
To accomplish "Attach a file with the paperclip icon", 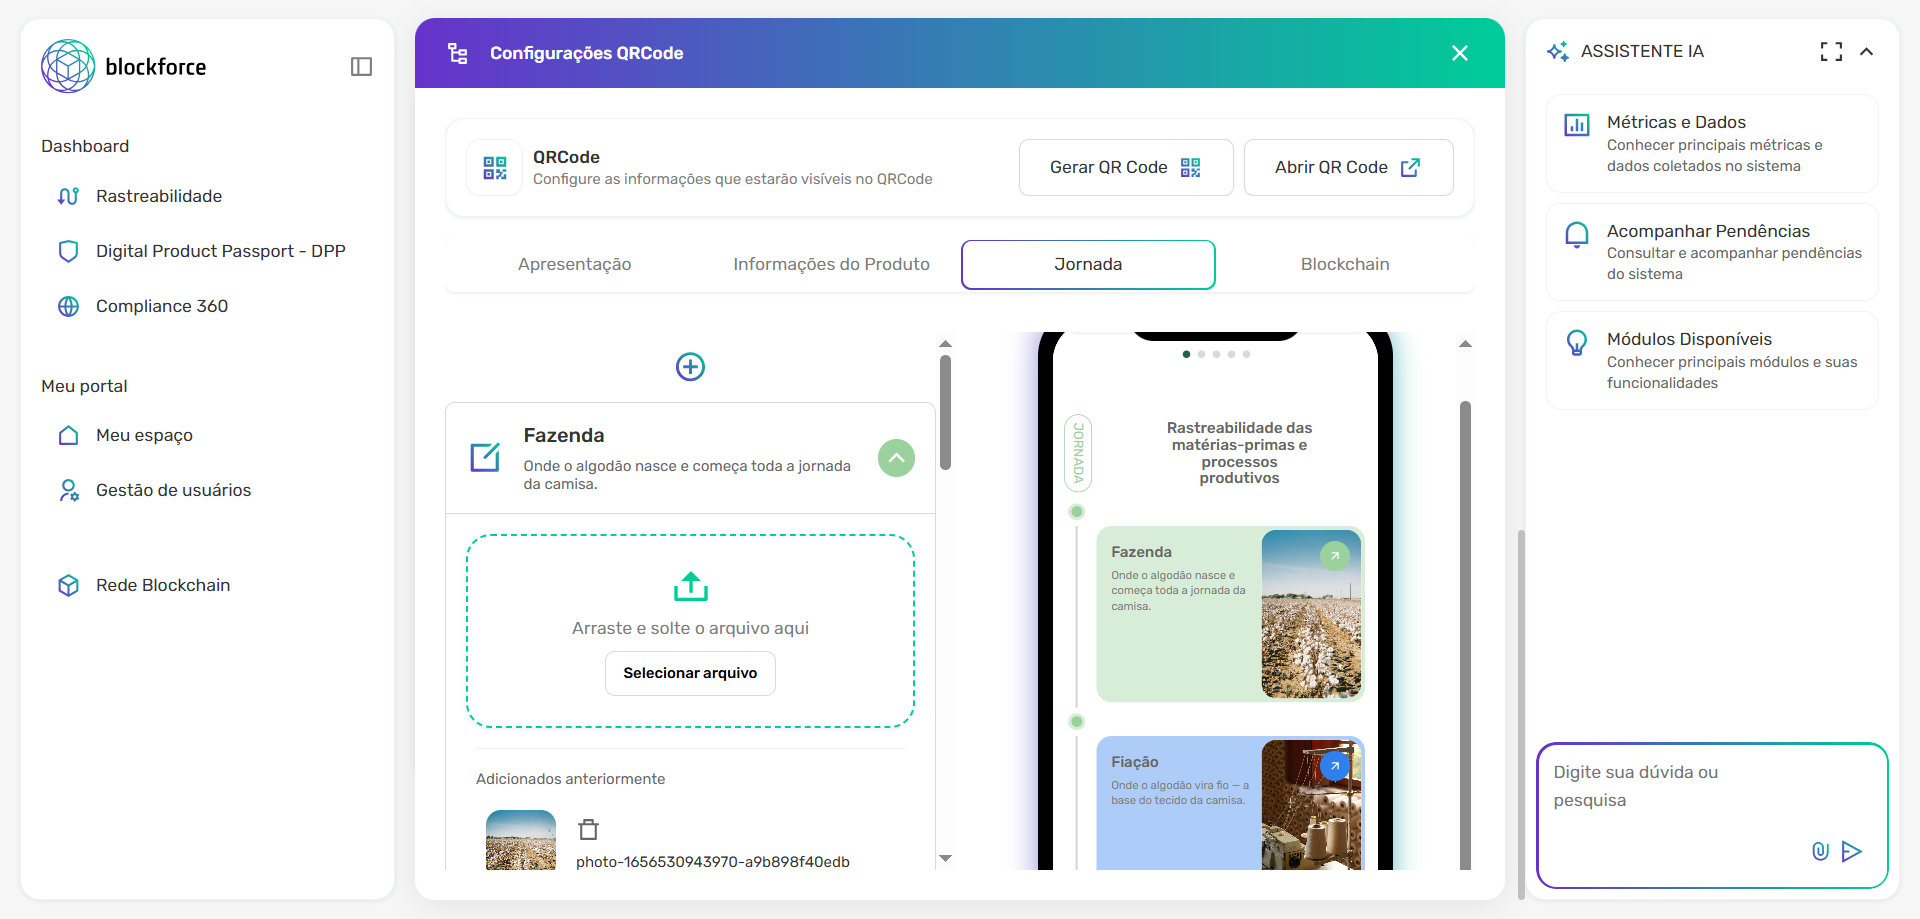I will coord(1820,851).
